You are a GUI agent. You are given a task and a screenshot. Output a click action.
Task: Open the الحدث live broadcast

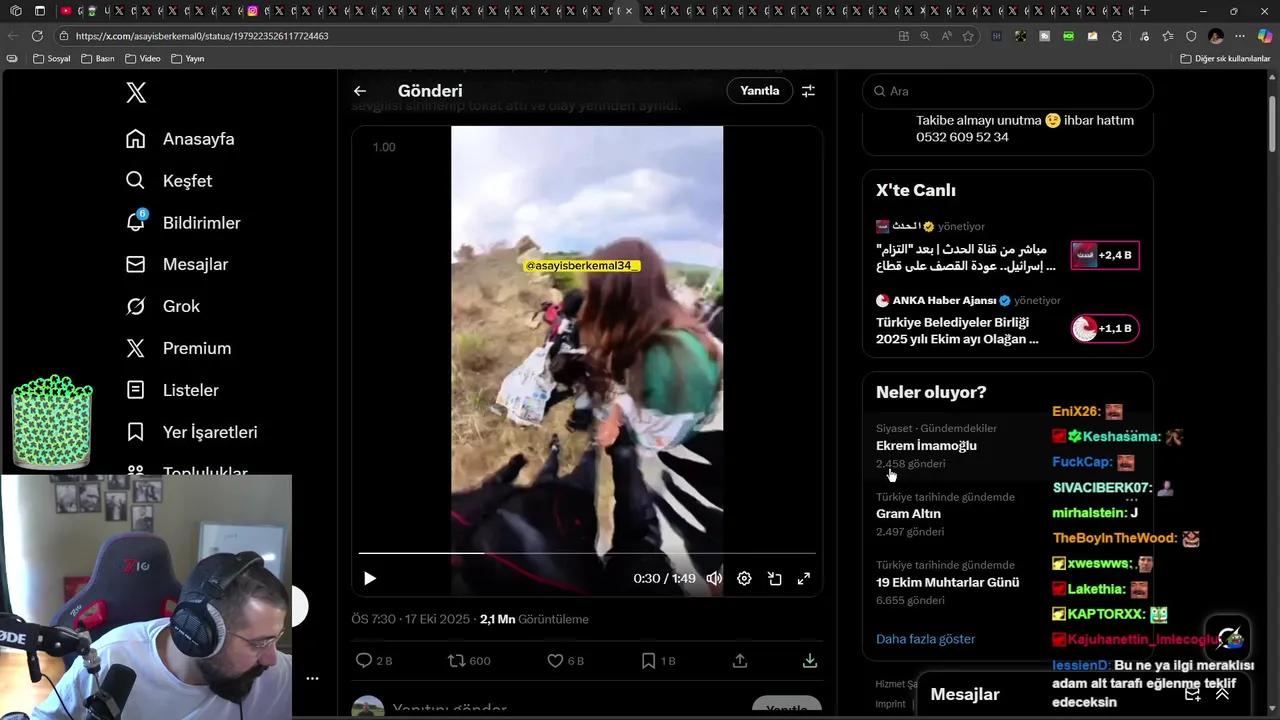pyautogui.click(x=1007, y=249)
